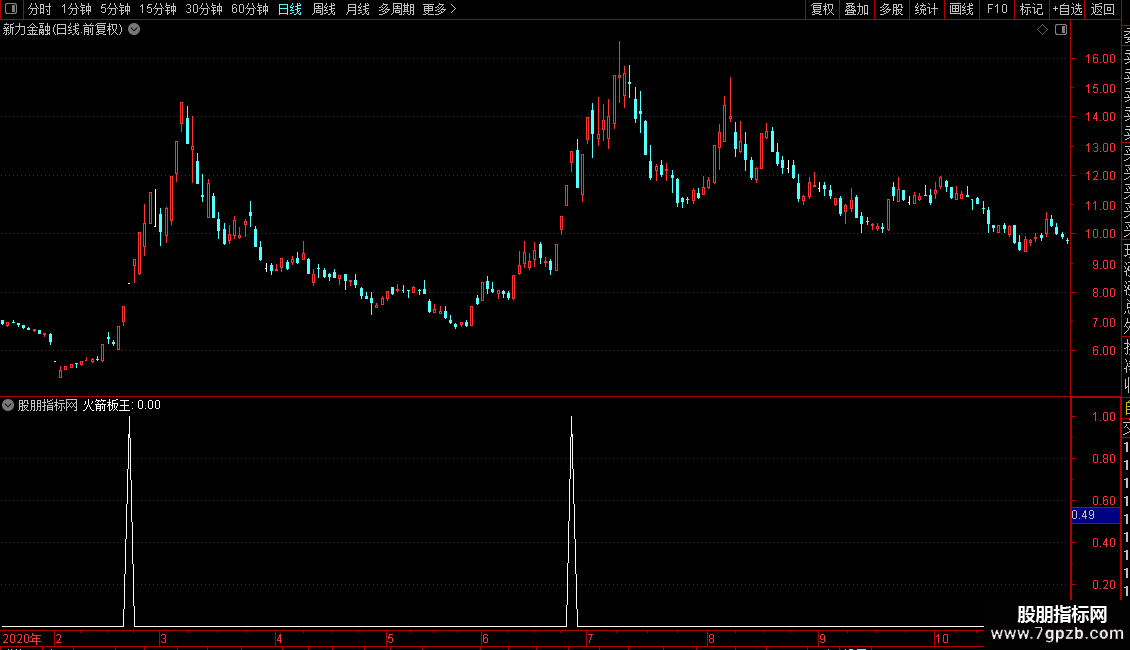
Task: Switch to the 月线 monthly tab
Action: [x=357, y=9]
